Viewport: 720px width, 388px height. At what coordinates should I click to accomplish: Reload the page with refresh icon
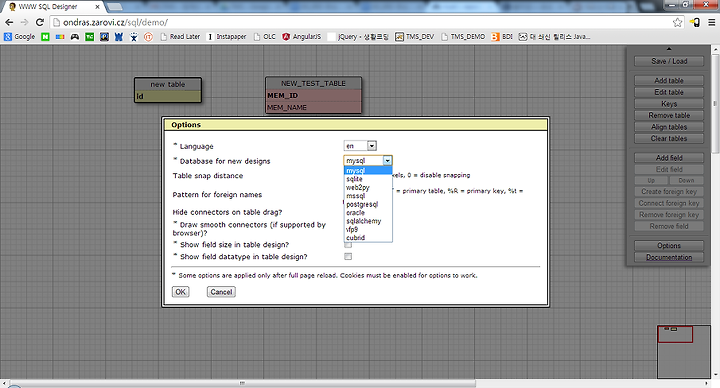[x=39, y=22]
